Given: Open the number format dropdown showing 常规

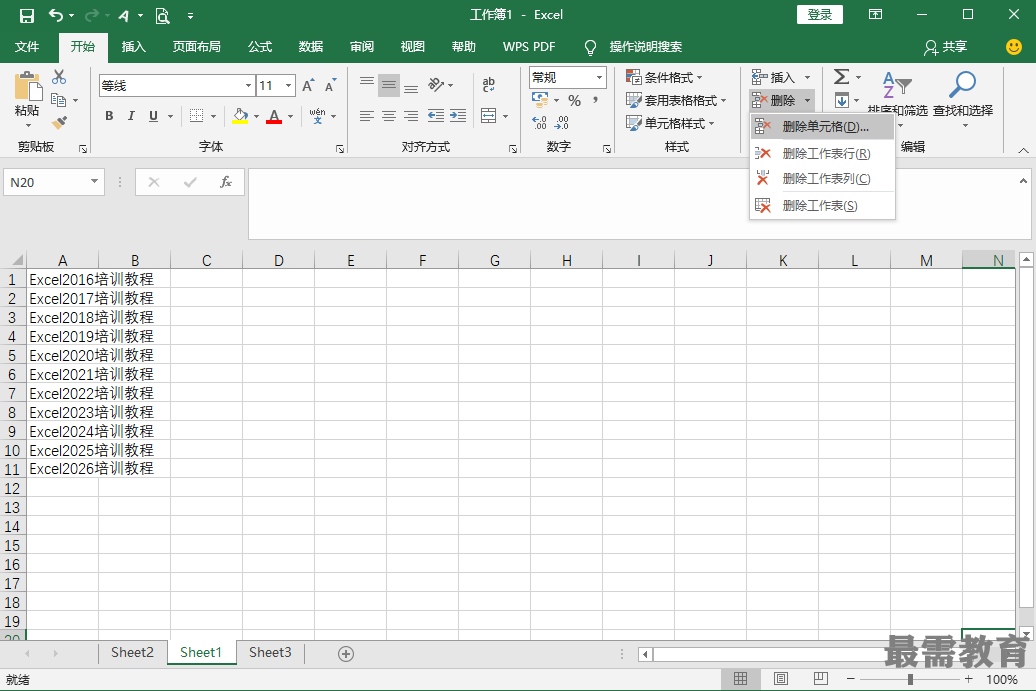Looking at the screenshot, I should 599,77.
